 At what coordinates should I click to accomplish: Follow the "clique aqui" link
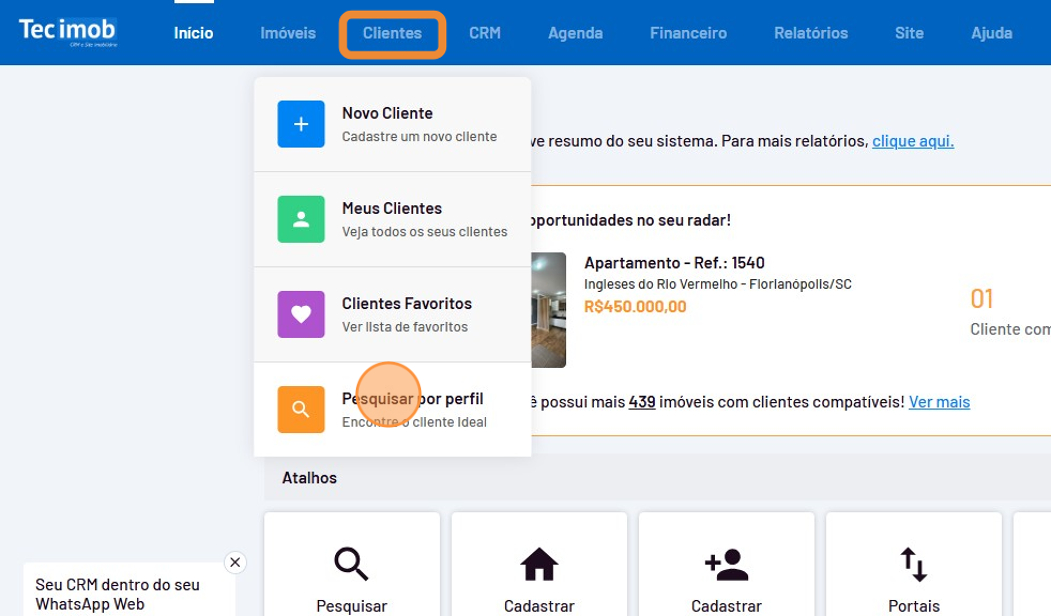point(912,141)
